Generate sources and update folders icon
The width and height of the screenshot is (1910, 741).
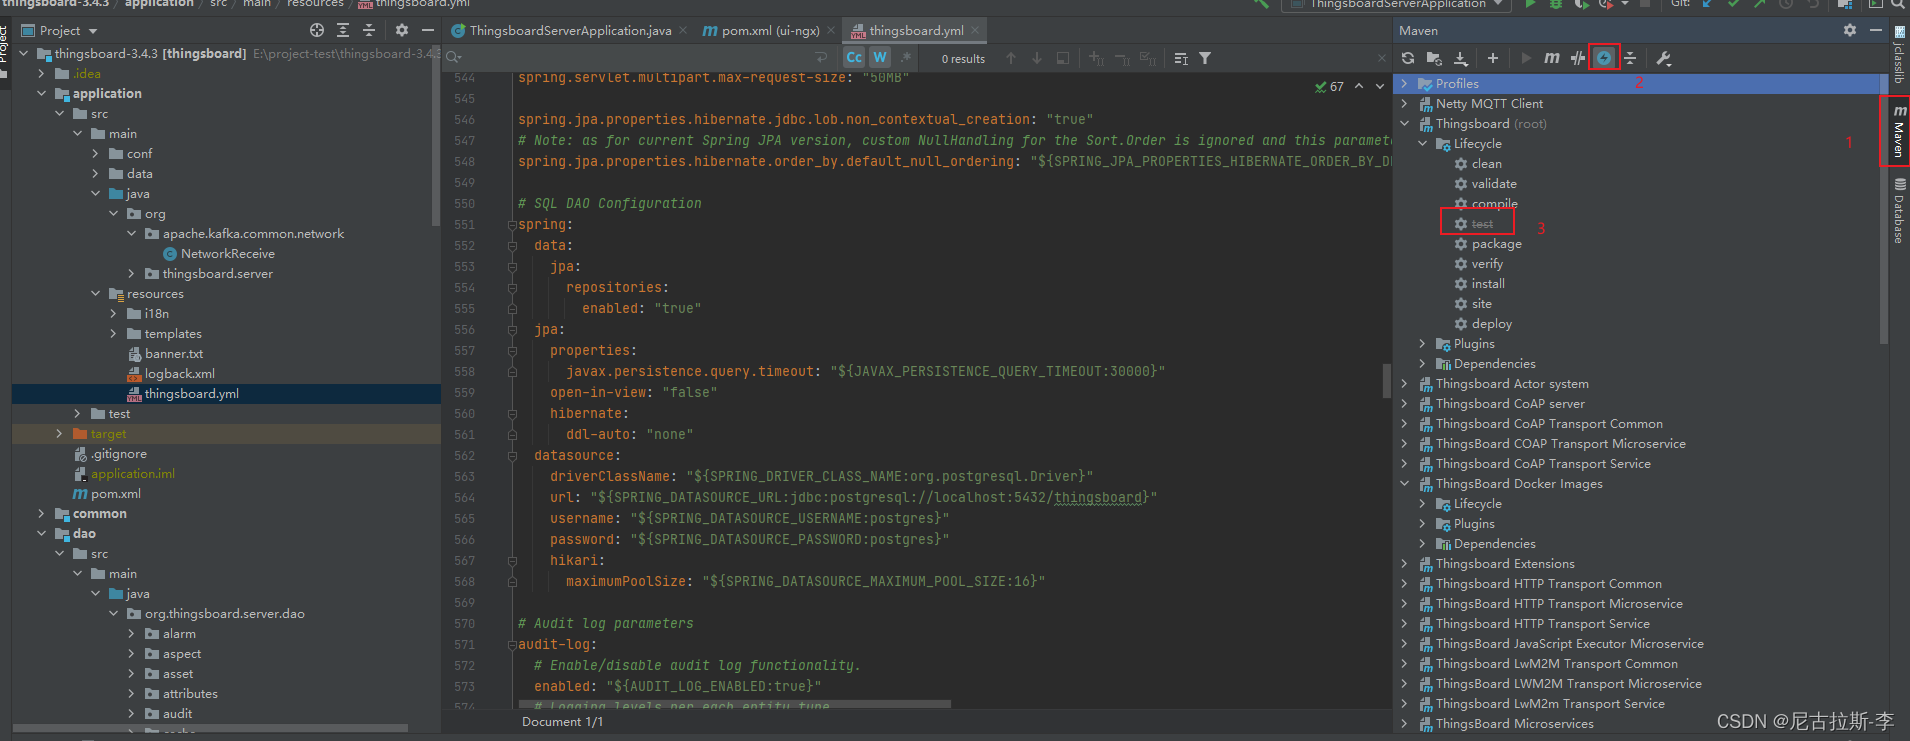1434,58
